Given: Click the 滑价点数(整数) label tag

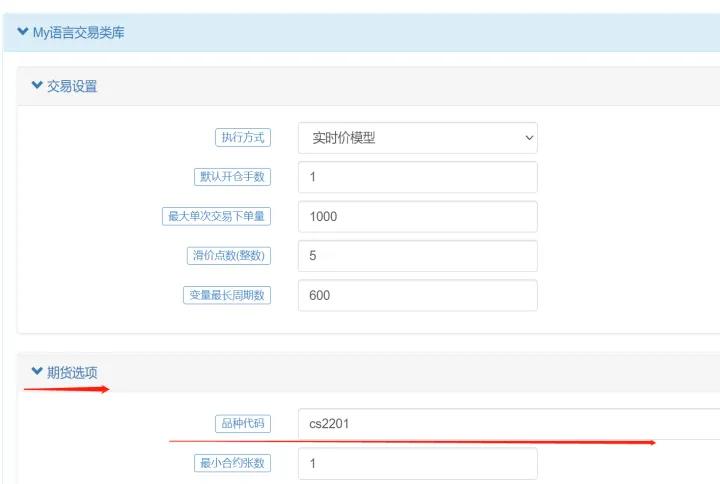Looking at the screenshot, I should click(x=229, y=256).
